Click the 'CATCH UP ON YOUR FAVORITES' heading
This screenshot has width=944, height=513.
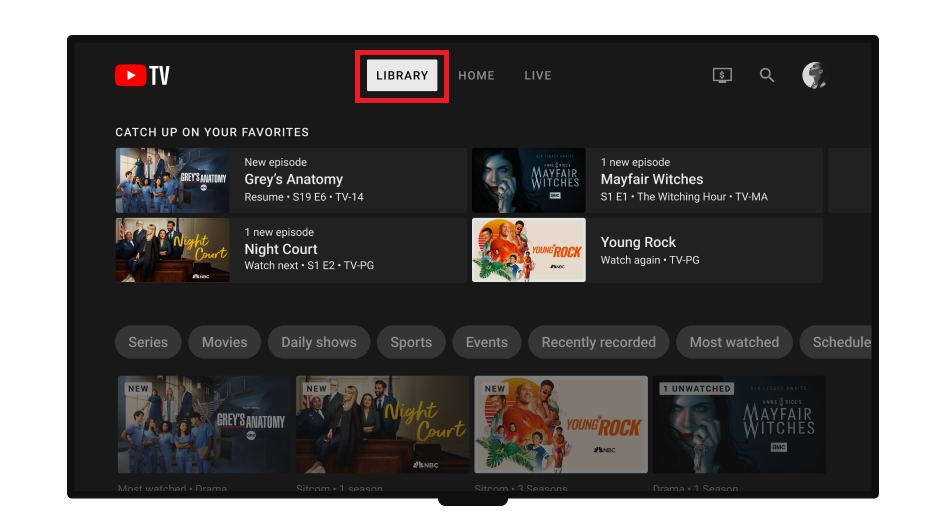pyautogui.click(x=212, y=132)
